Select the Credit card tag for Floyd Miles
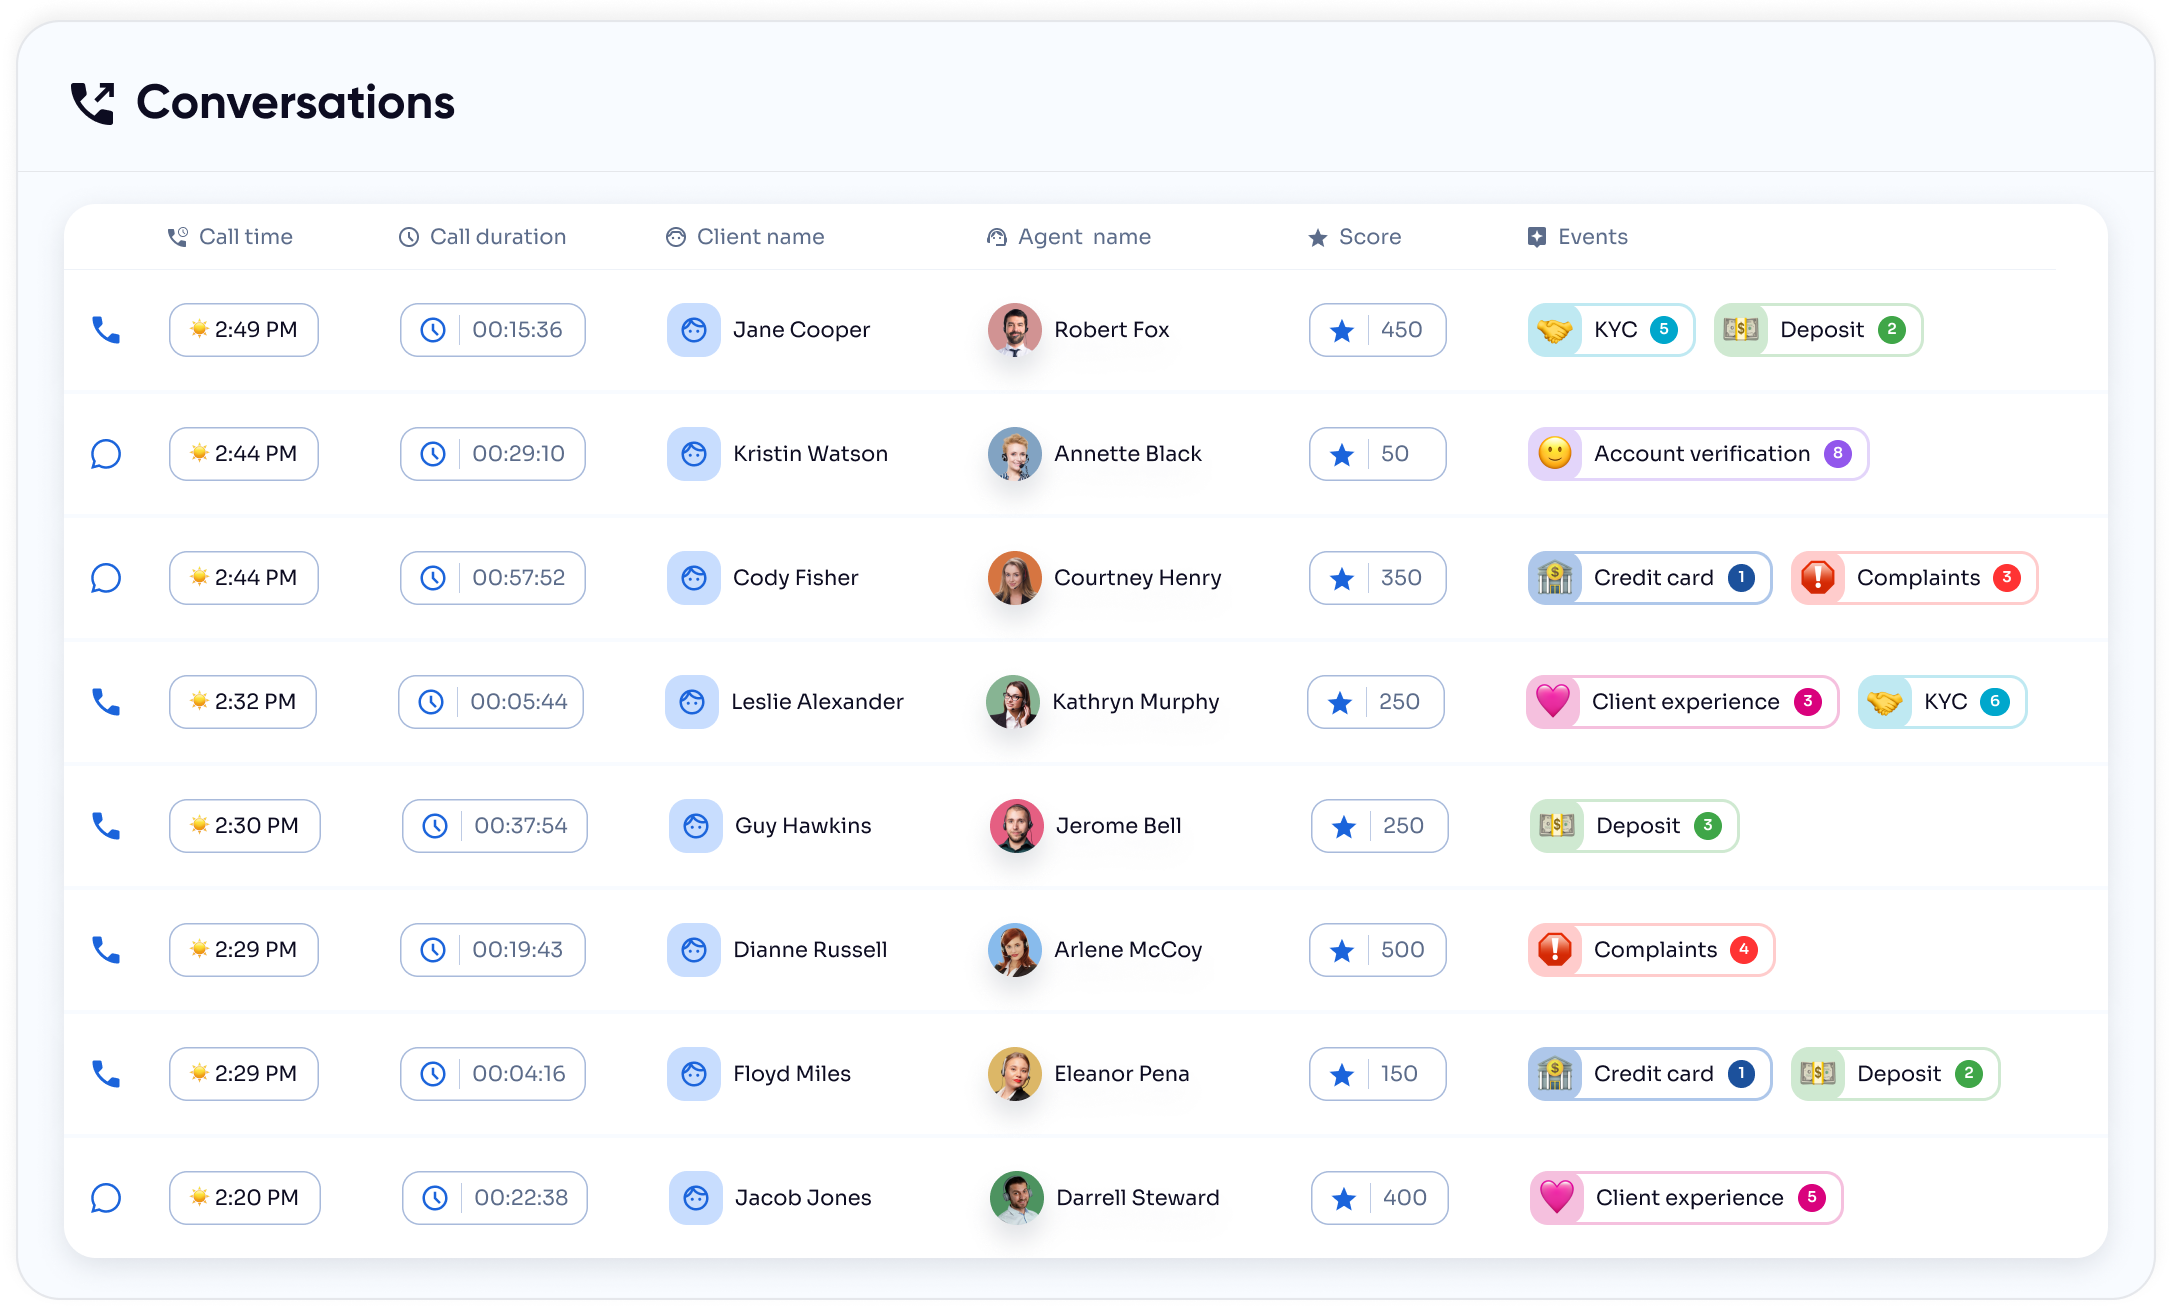2172x1316 pixels. tap(1650, 1074)
